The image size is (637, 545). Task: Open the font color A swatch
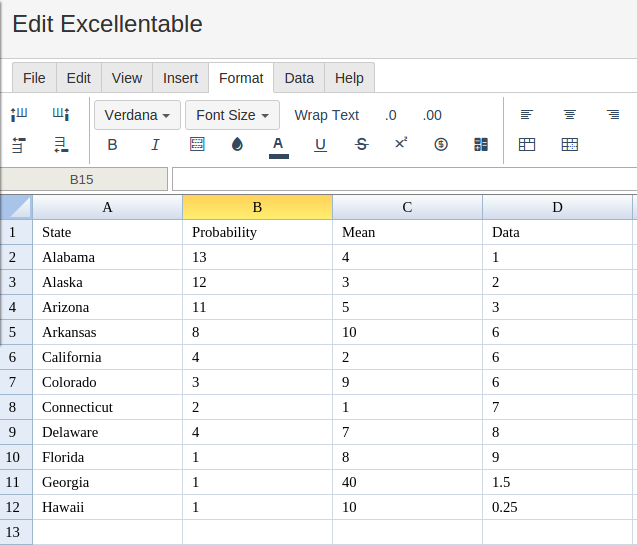point(278,147)
